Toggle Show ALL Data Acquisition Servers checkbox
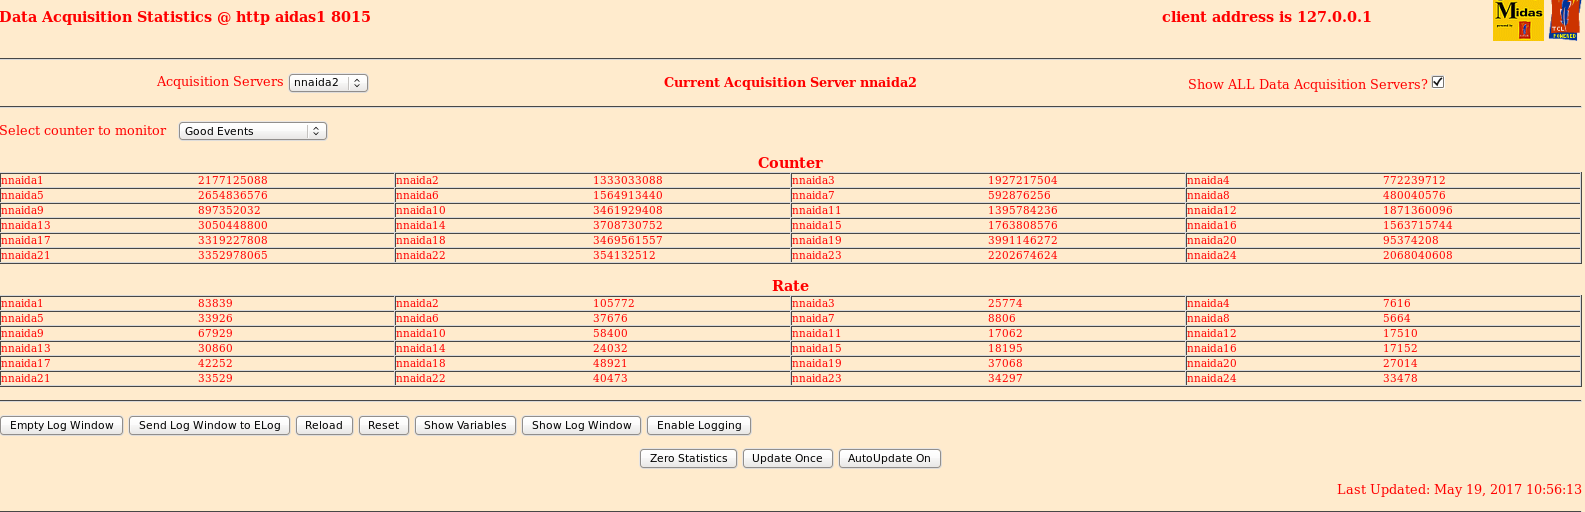Viewport: 1585px width, 512px height. (1438, 82)
